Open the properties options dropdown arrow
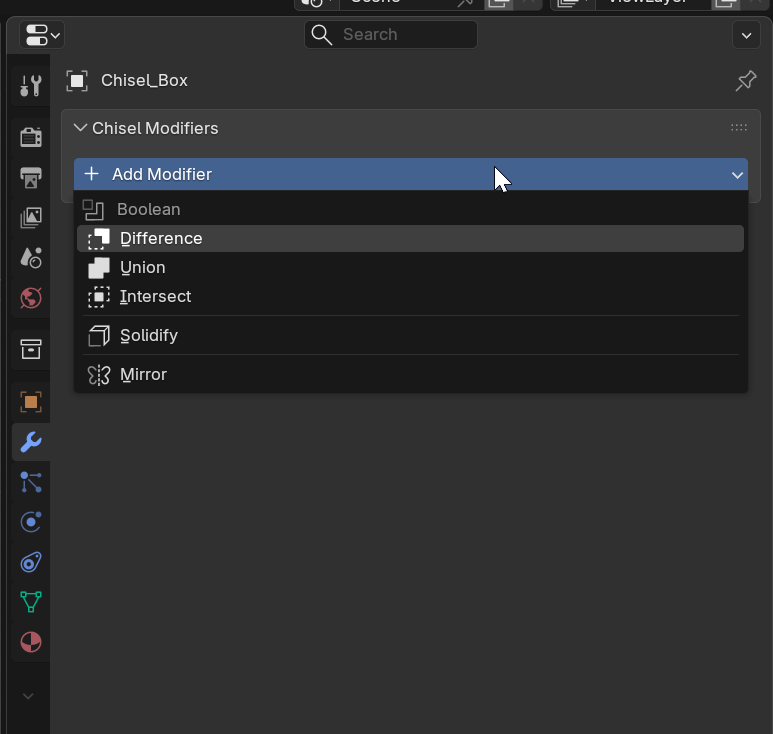Screen dimensions: 773x734 (x=746, y=35)
